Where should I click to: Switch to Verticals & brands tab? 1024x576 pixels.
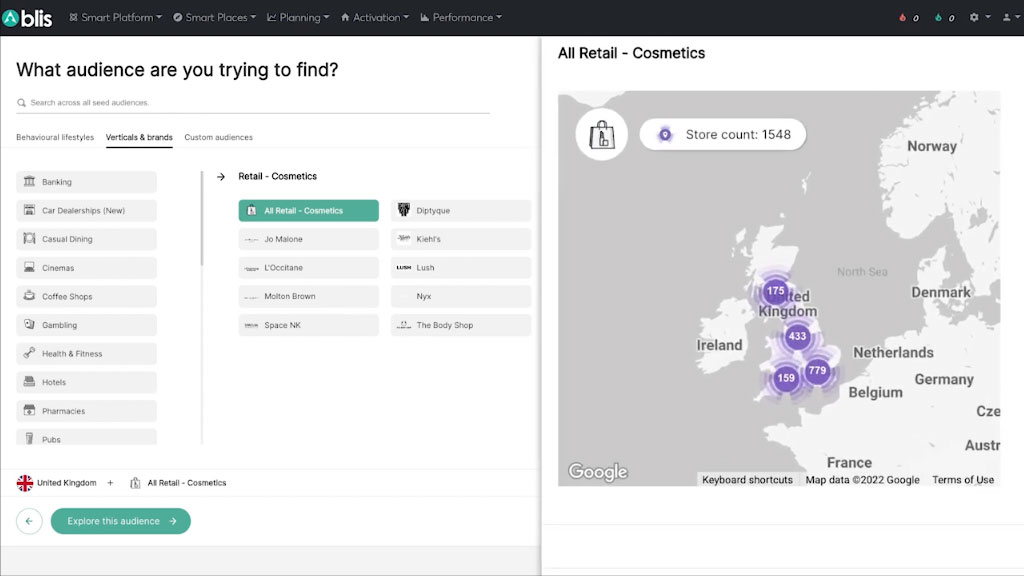click(139, 137)
